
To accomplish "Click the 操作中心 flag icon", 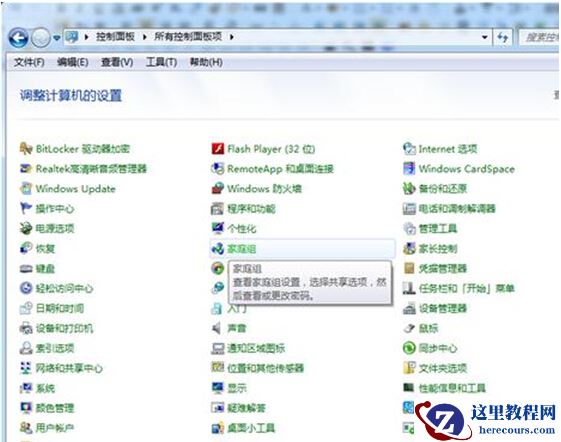I will pos(26,208).
